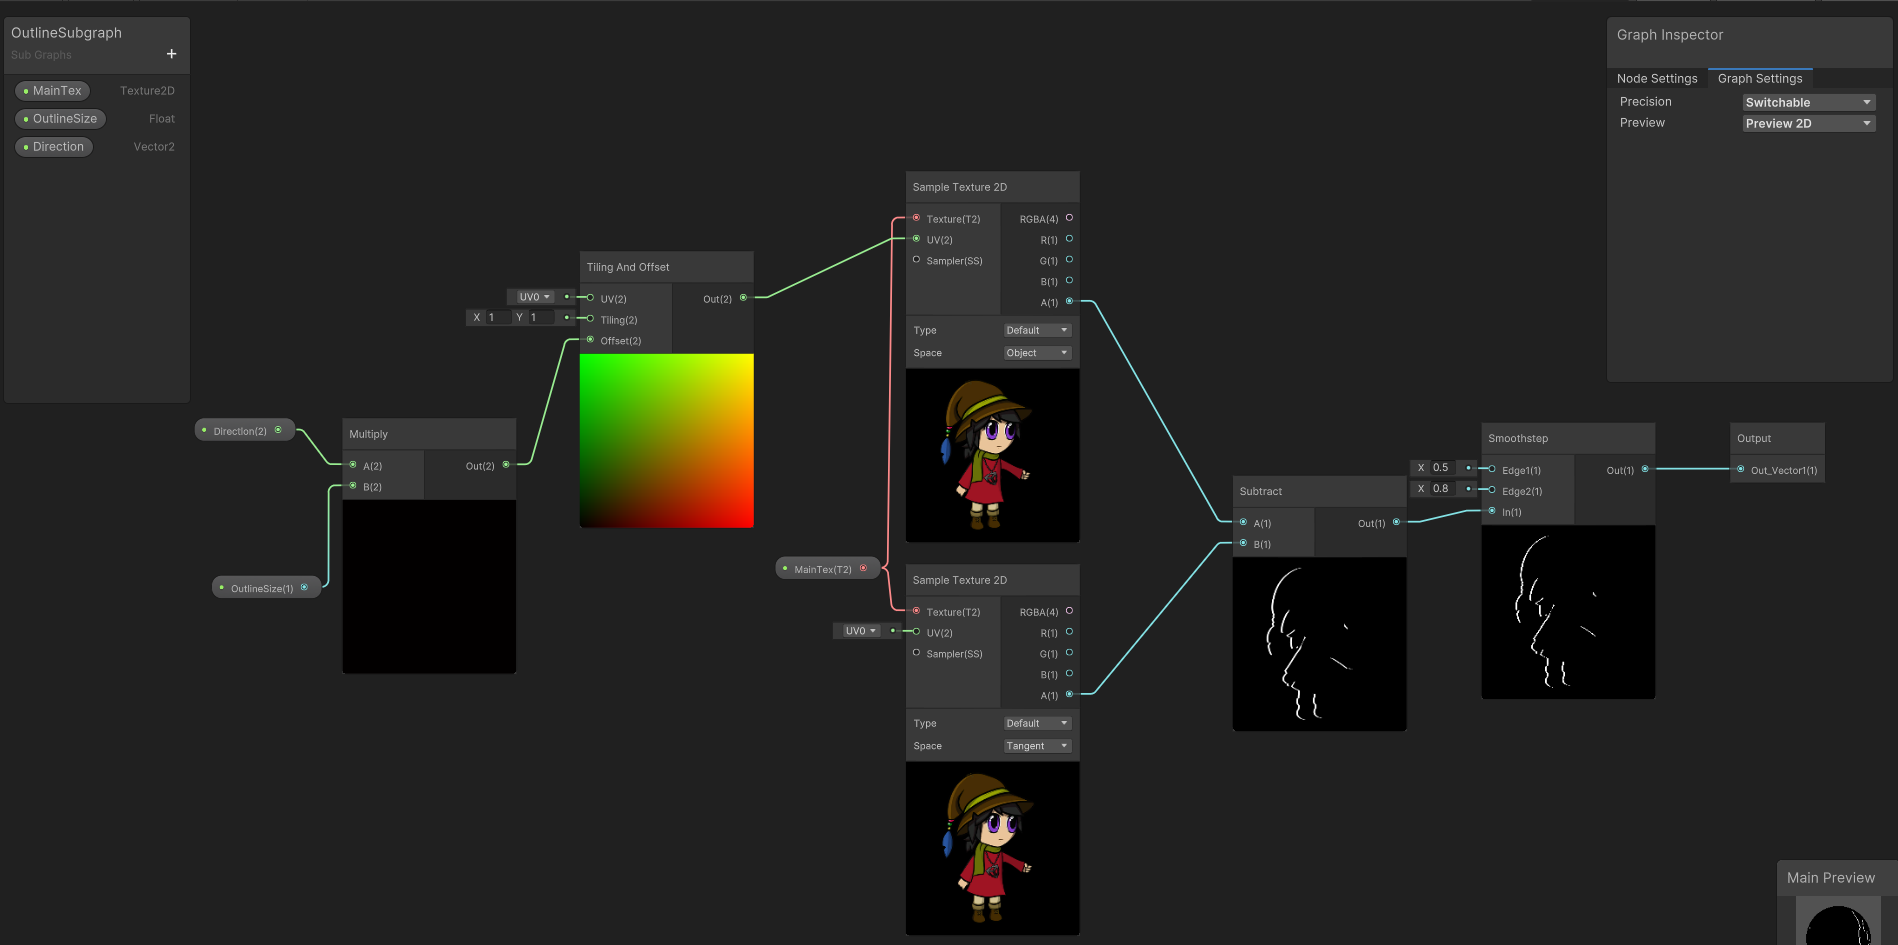Toggle the exposed indicator on MainTex property

pos(26,90)
